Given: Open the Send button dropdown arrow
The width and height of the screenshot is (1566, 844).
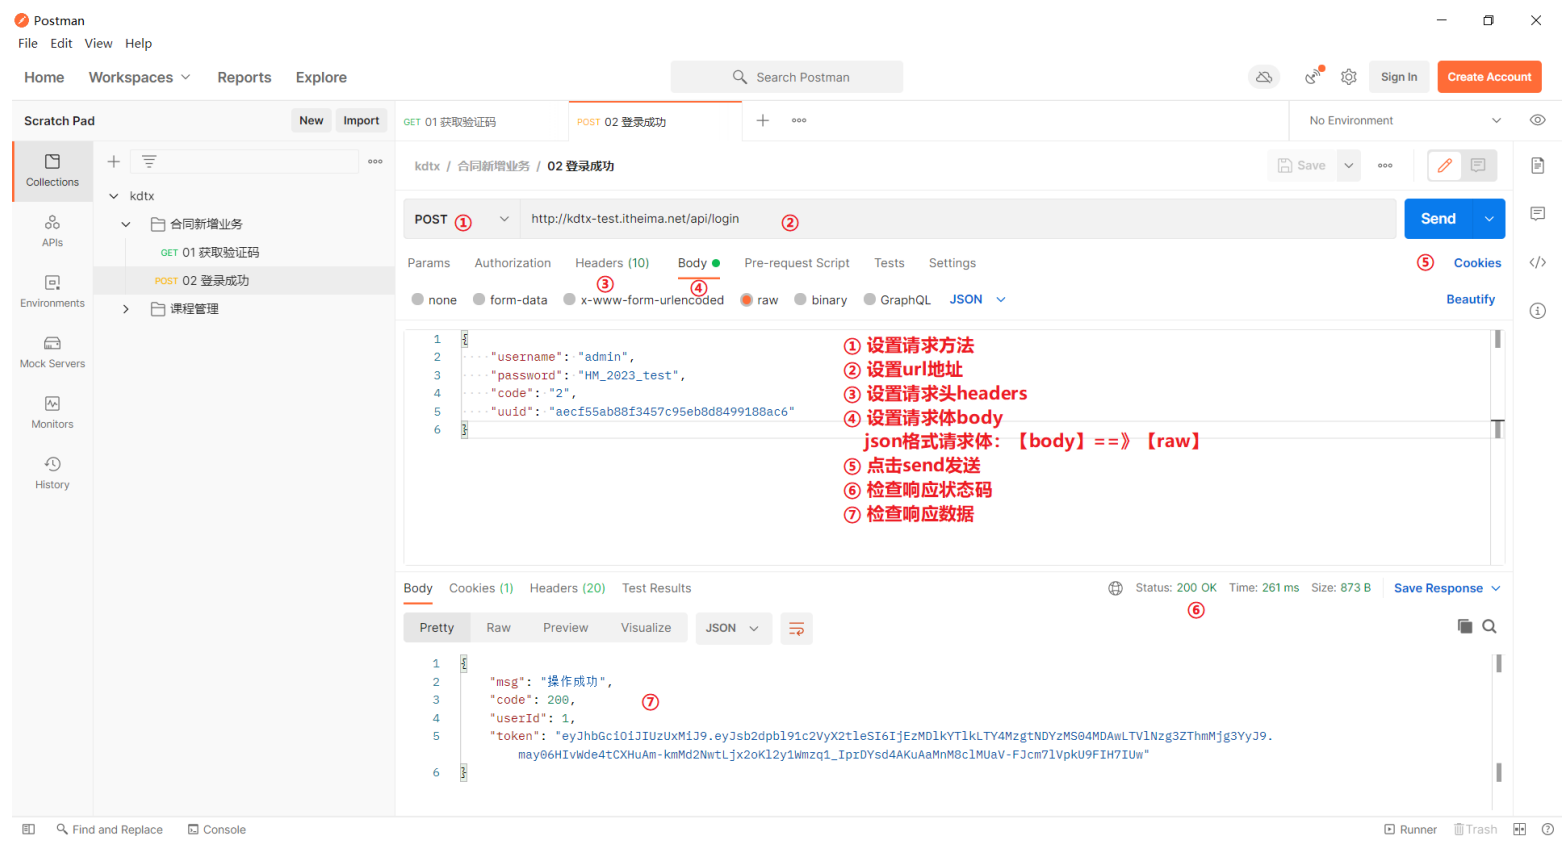Looking at the screenshot, I should click(1488, 219).
